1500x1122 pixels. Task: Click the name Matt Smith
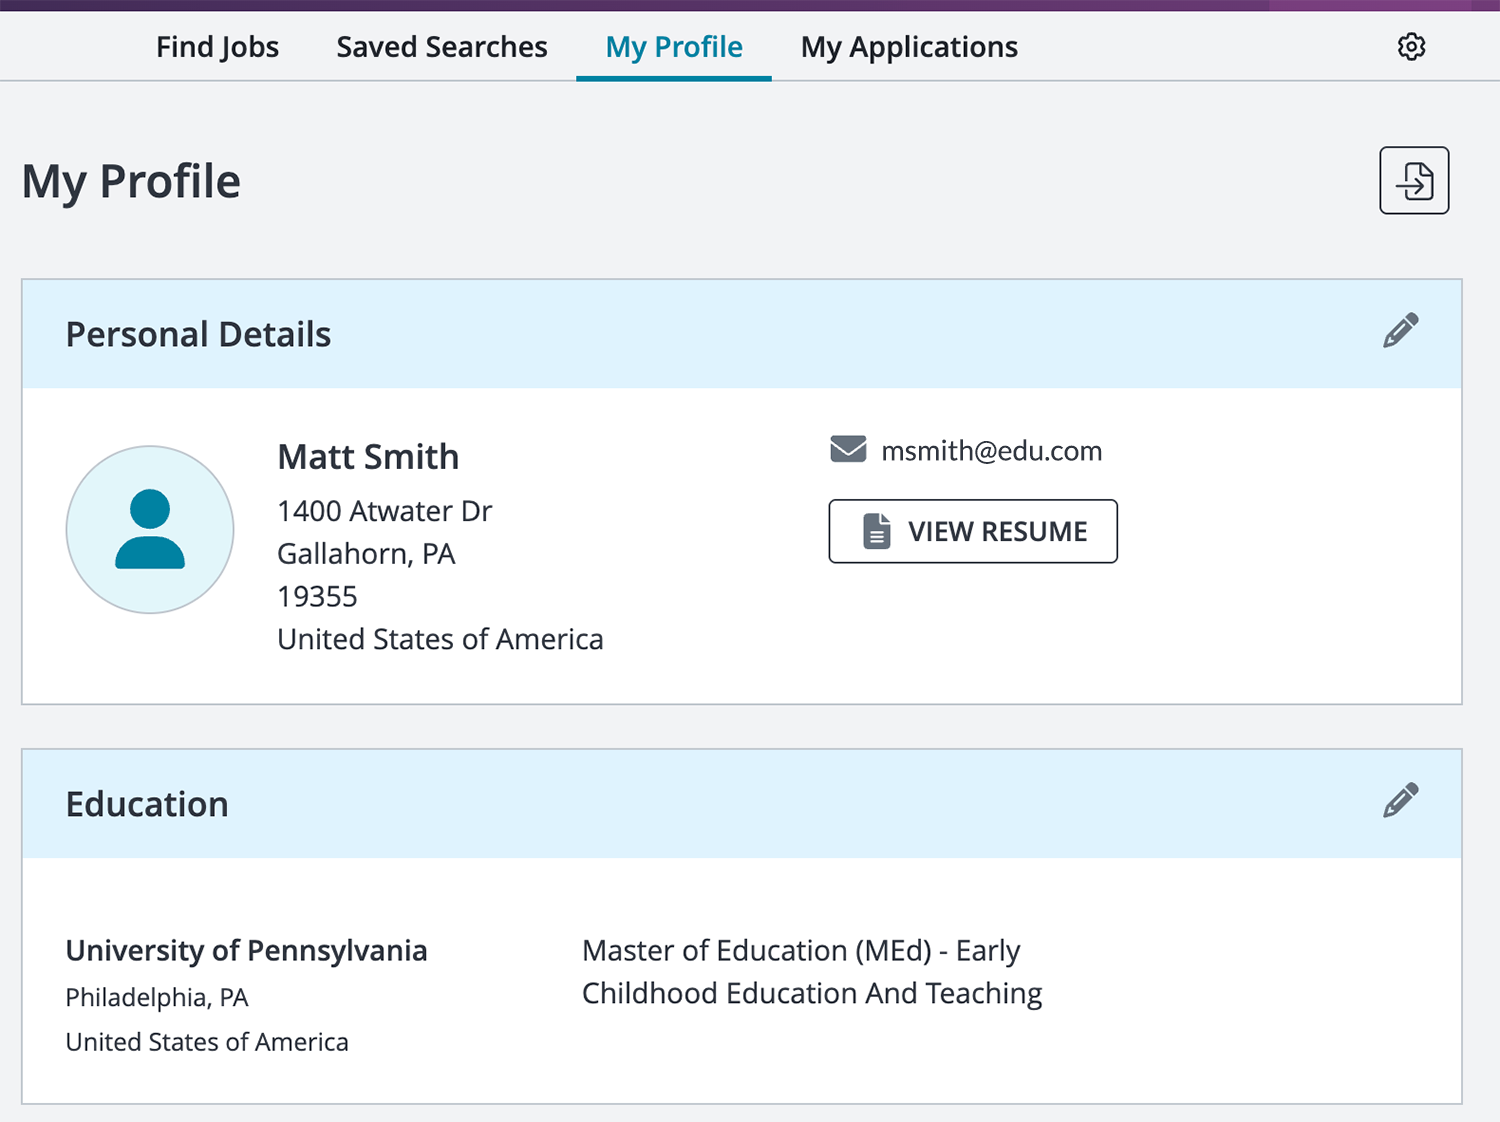pos(368,457)
